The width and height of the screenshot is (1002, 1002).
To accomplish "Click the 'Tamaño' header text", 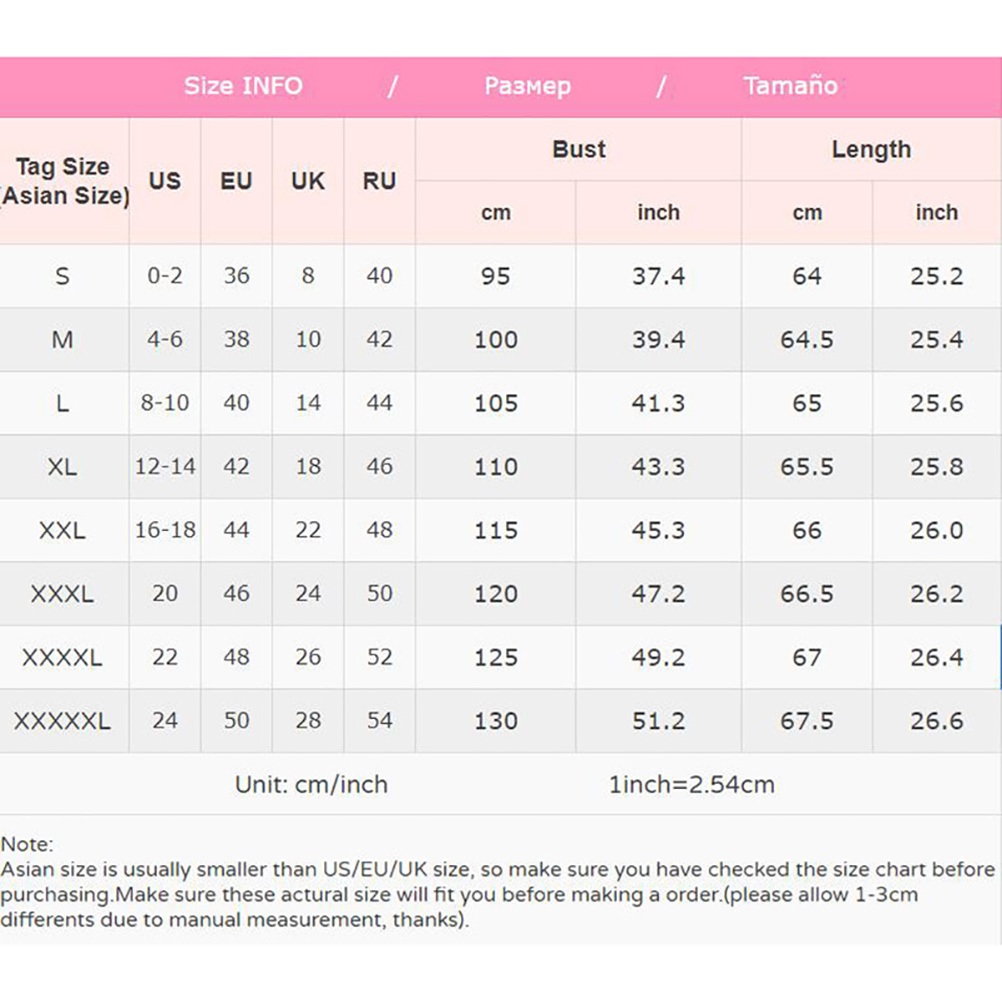I will pos(790,86).
